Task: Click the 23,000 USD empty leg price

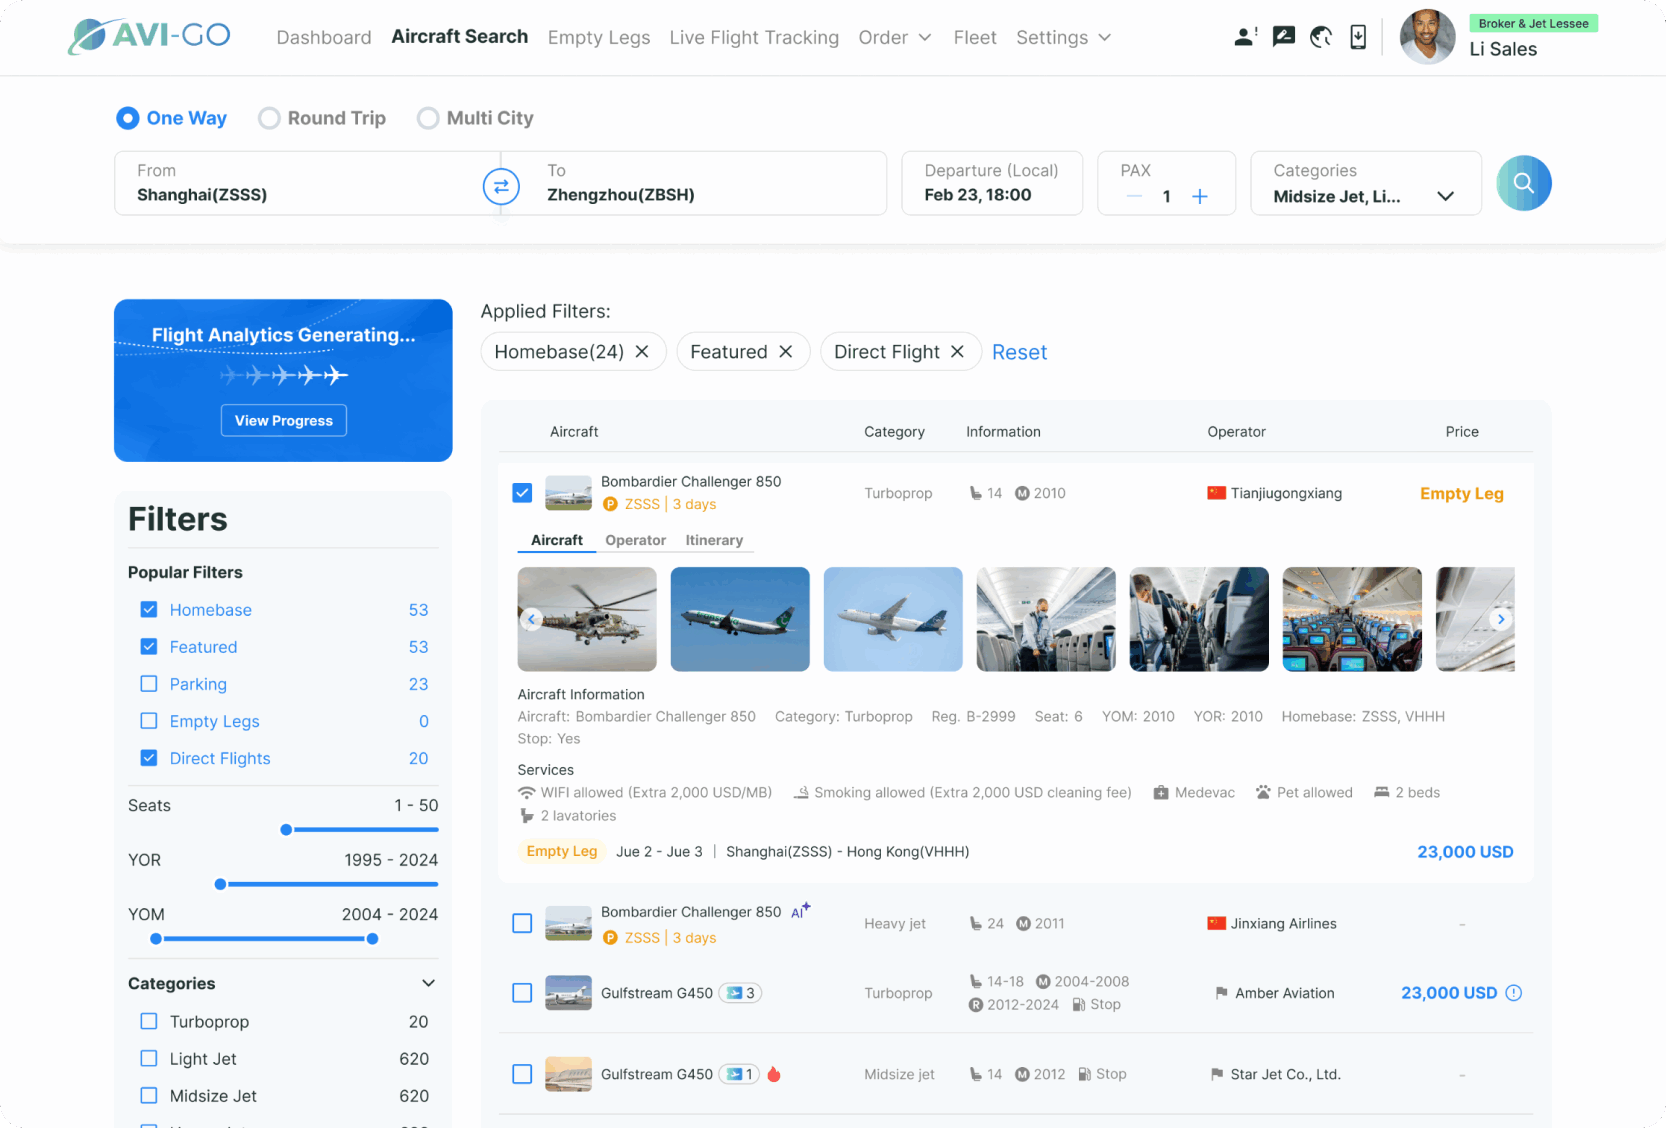Action: 1465,851
